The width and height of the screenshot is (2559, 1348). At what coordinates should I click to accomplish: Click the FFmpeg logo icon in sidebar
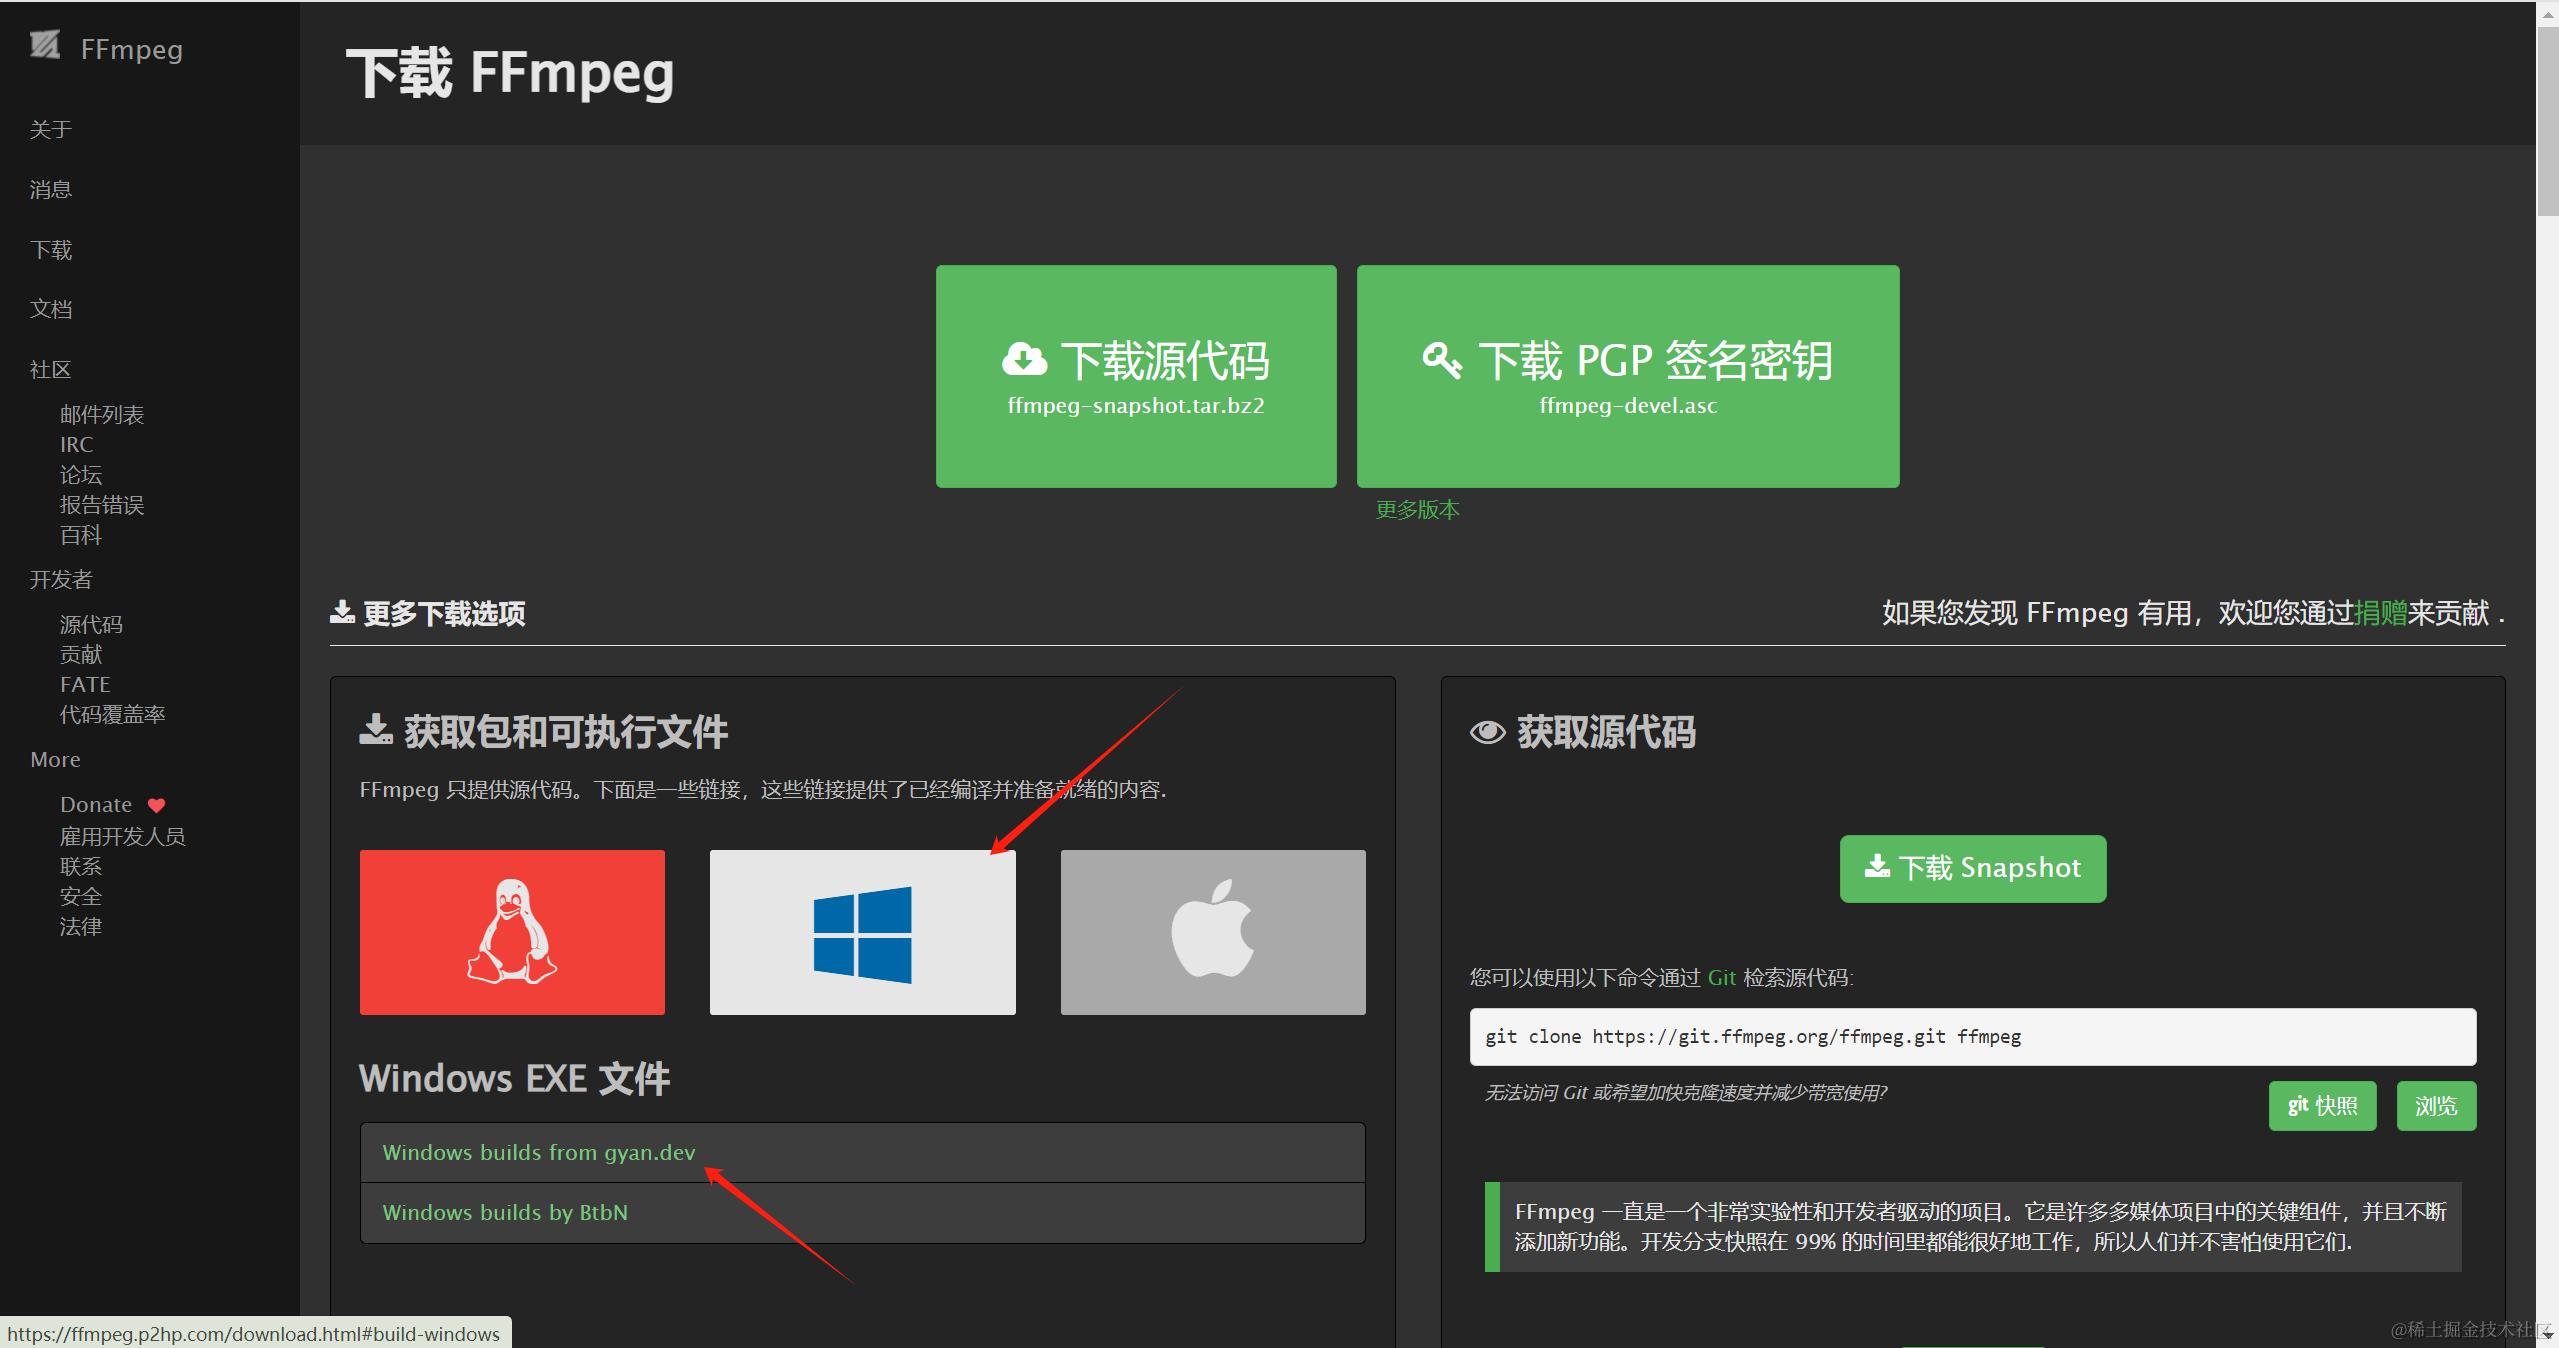click(45, 45)
